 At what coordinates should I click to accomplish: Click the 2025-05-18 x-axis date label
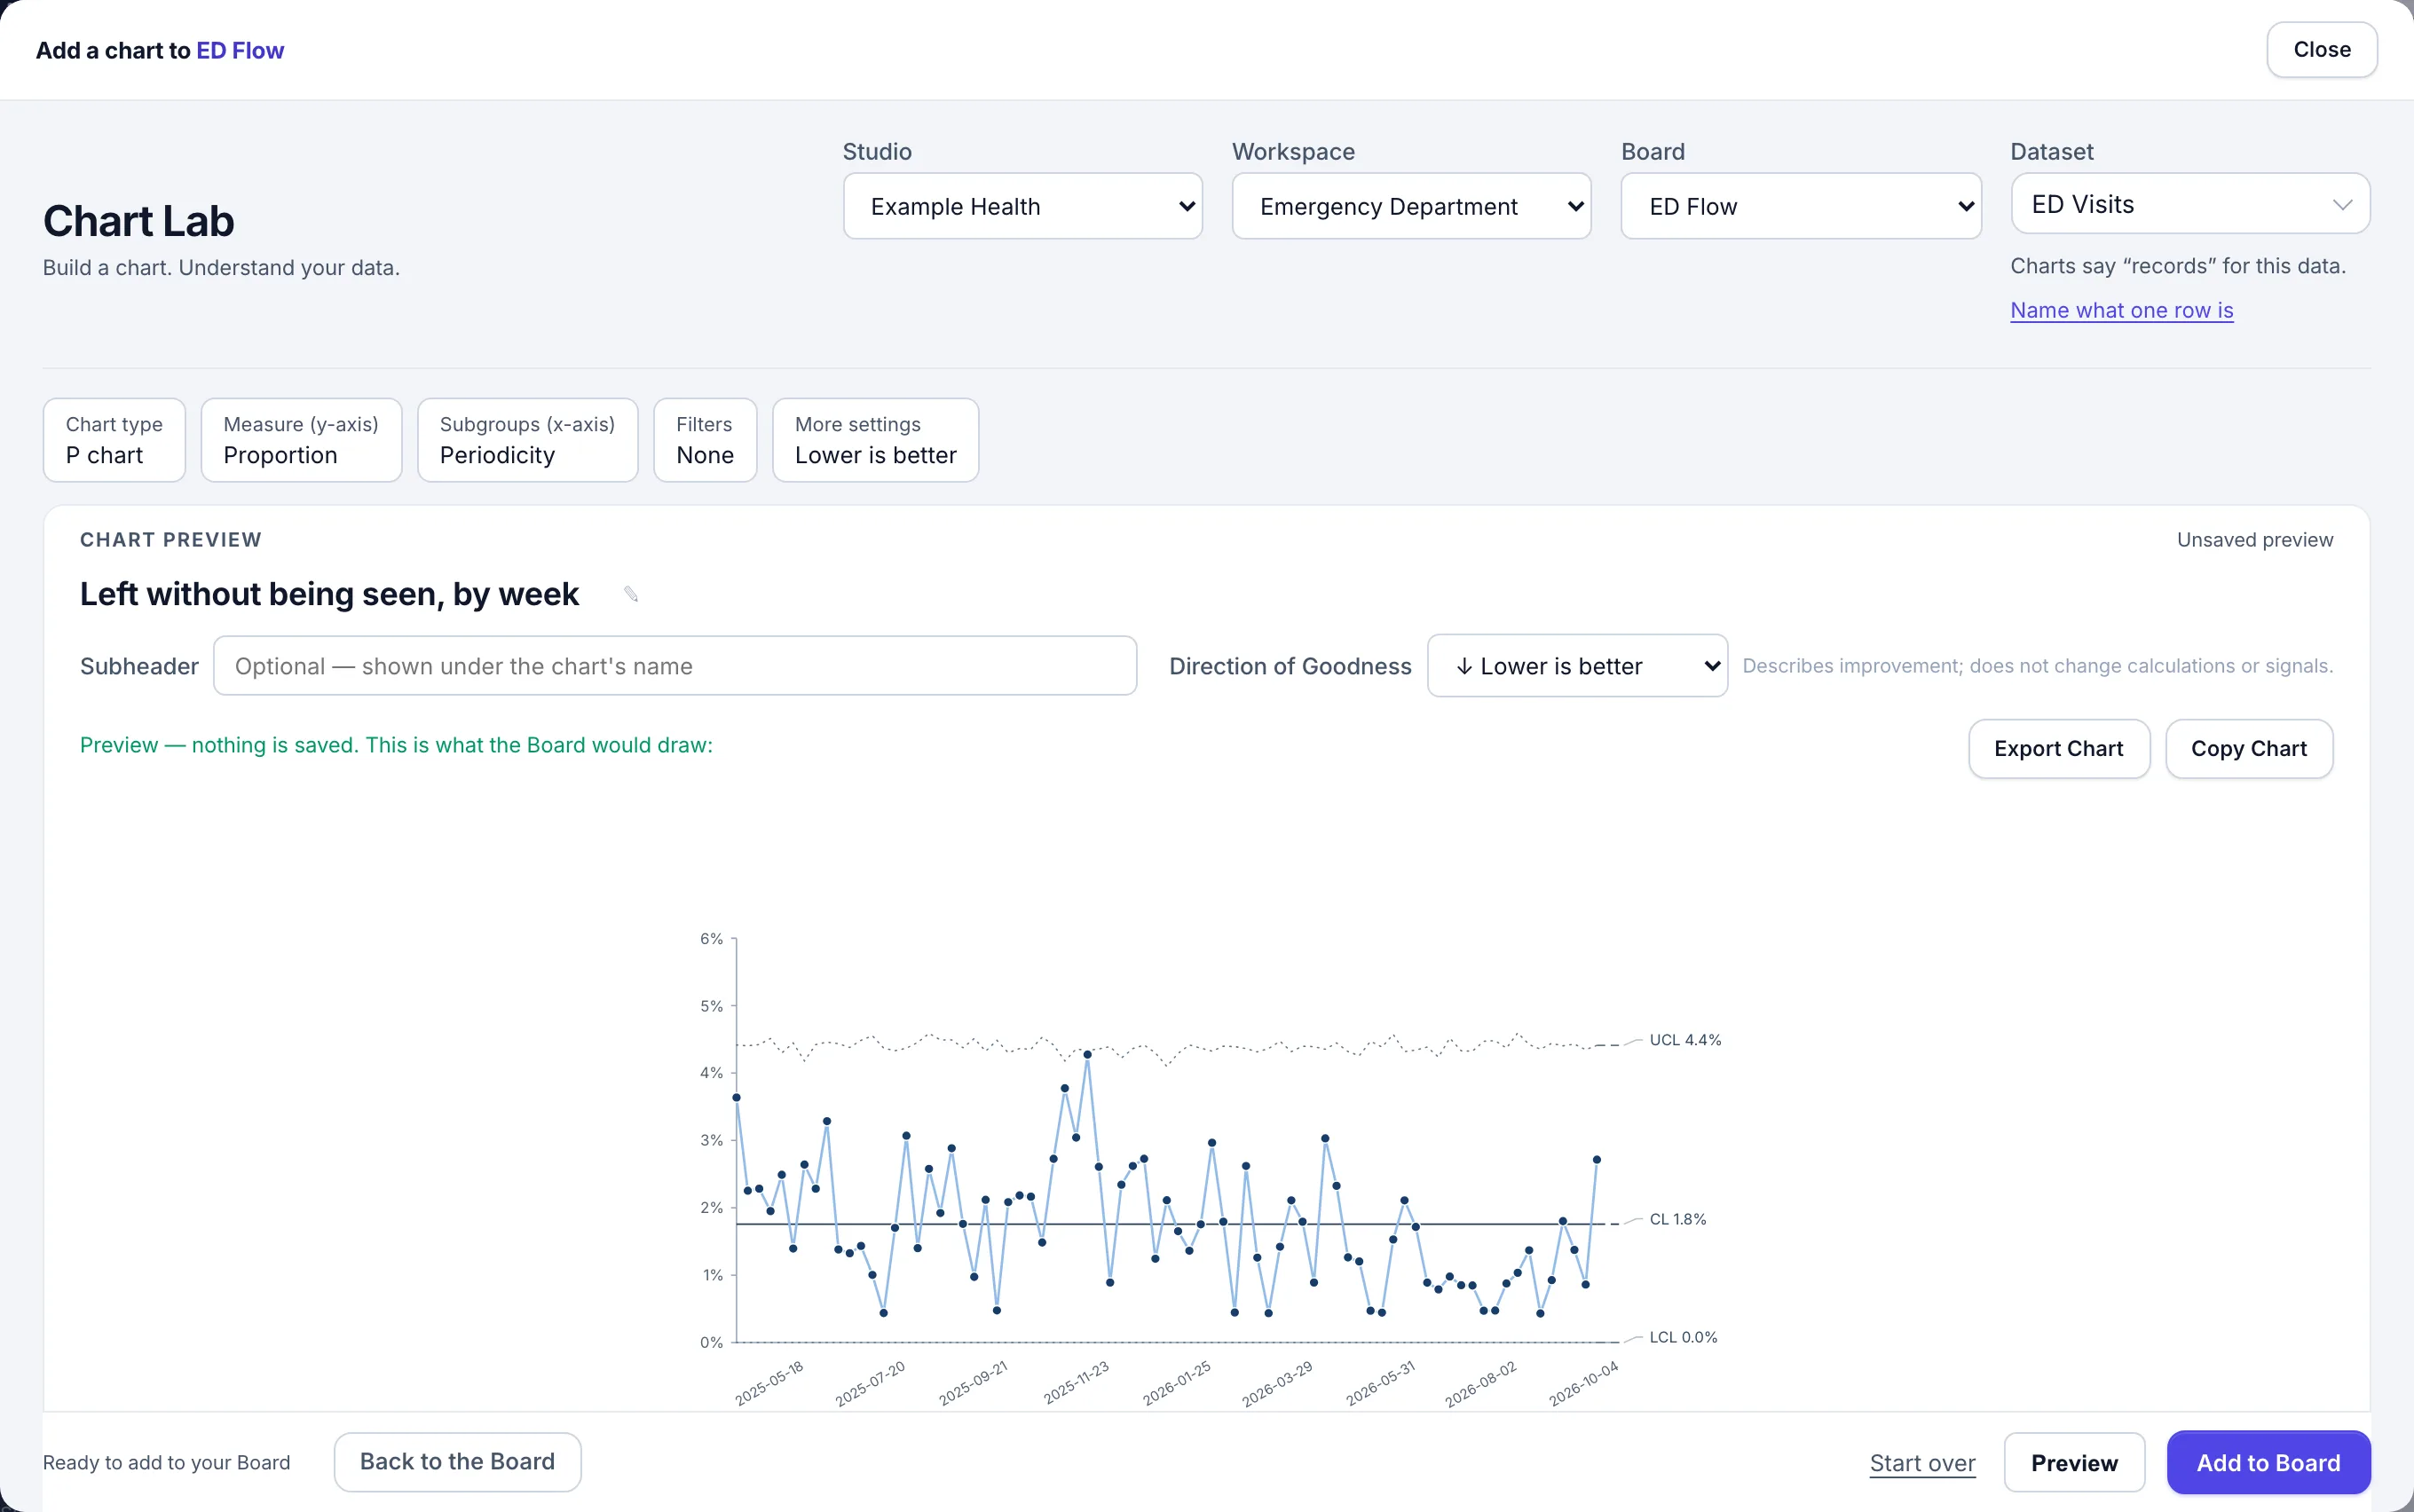pyautogui.click(x=769, y=1383)
